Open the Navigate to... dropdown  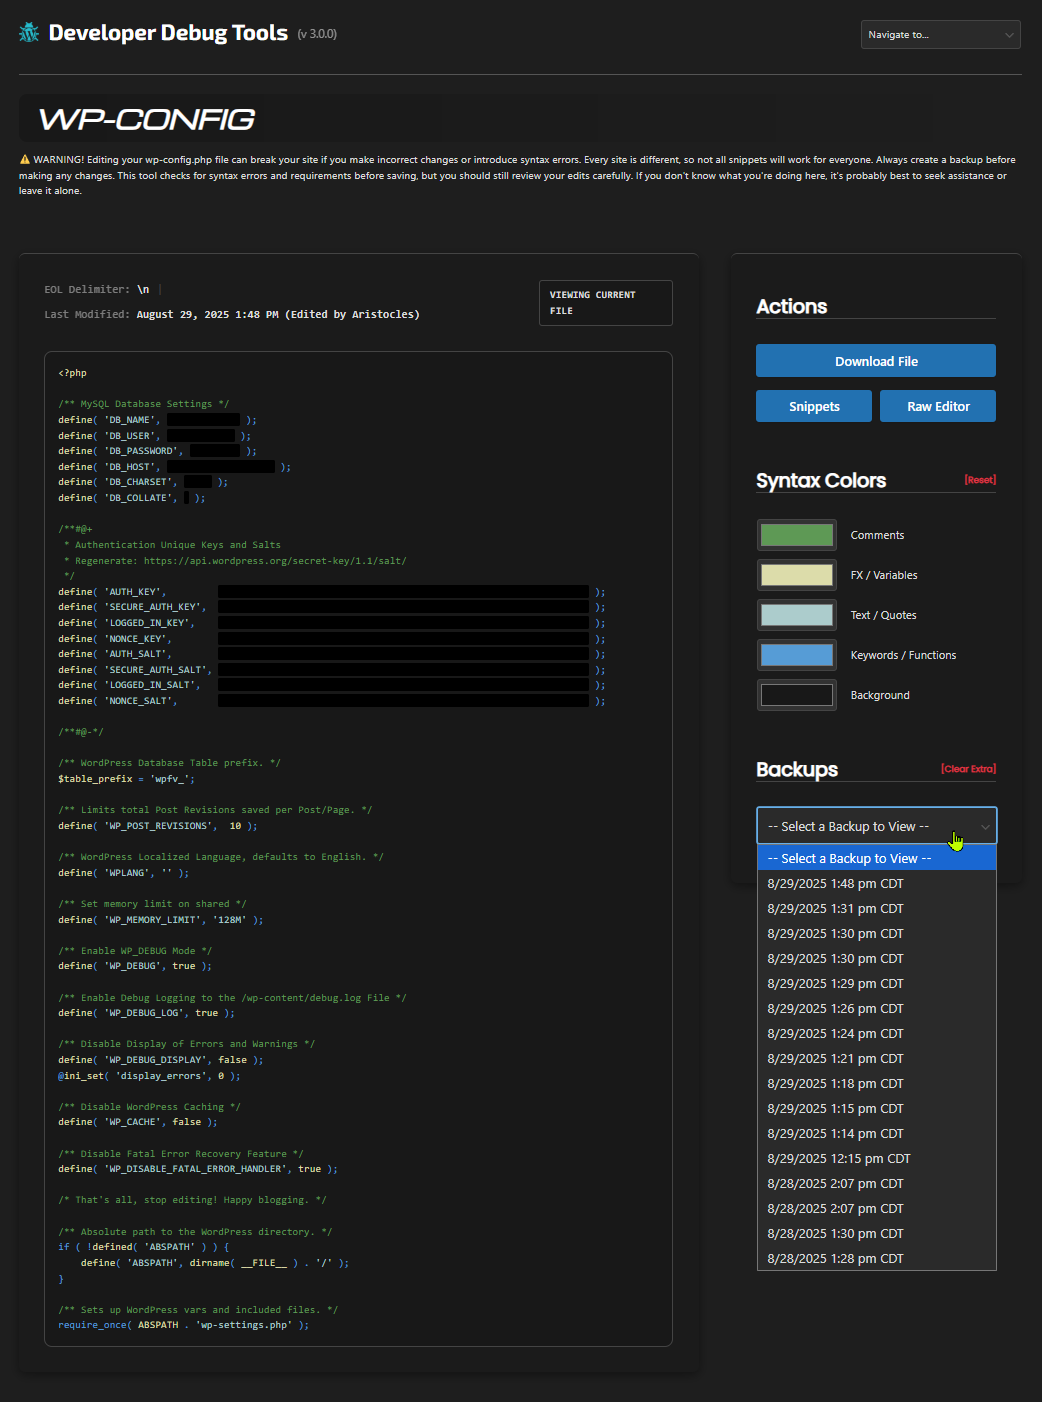coord(938,34)
